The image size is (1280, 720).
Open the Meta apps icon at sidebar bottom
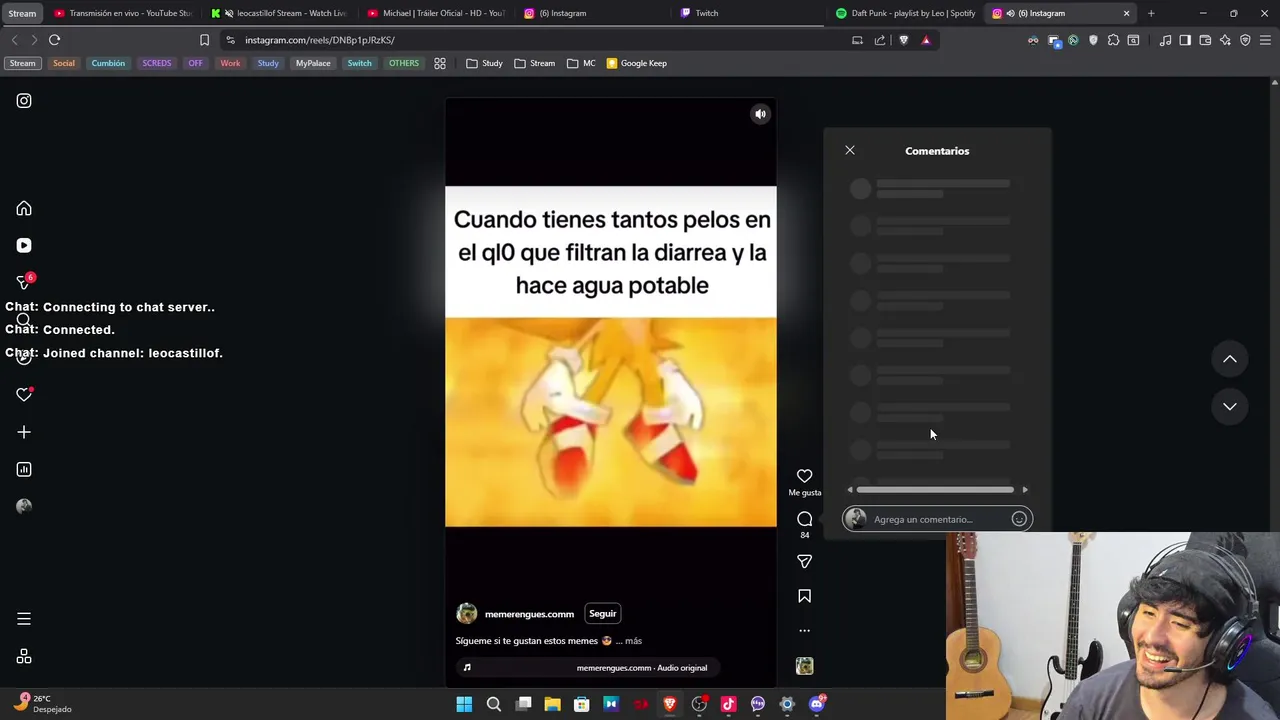(24, 656)
